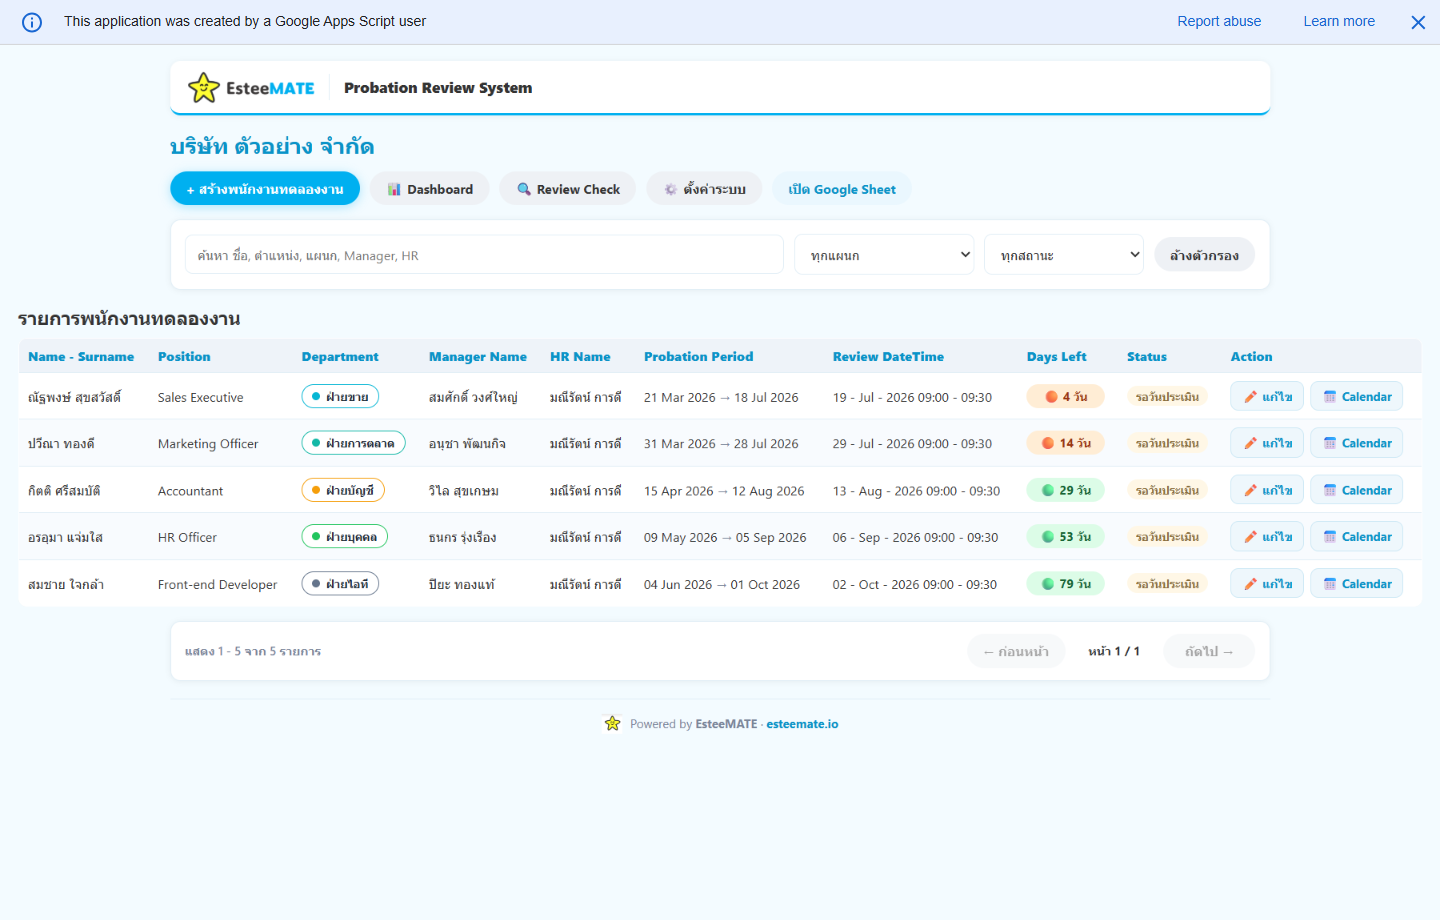Focus the employee search input field
This screenshot has height=920, width=1440.
coord(484,255)
